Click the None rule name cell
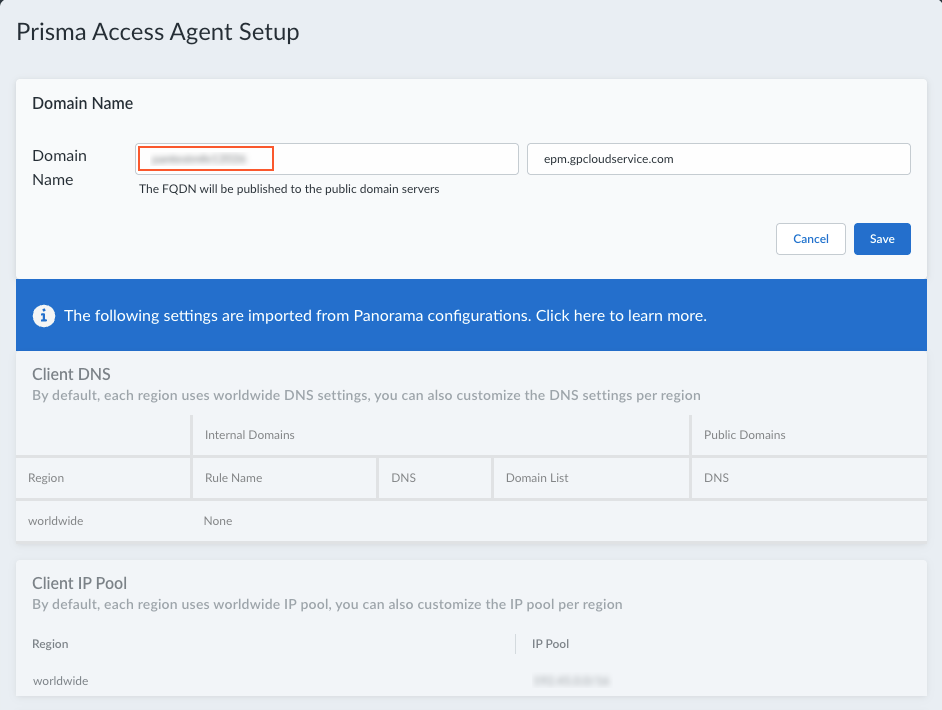The width and height of the screenshot is (942, 710). tap(217, 521)
